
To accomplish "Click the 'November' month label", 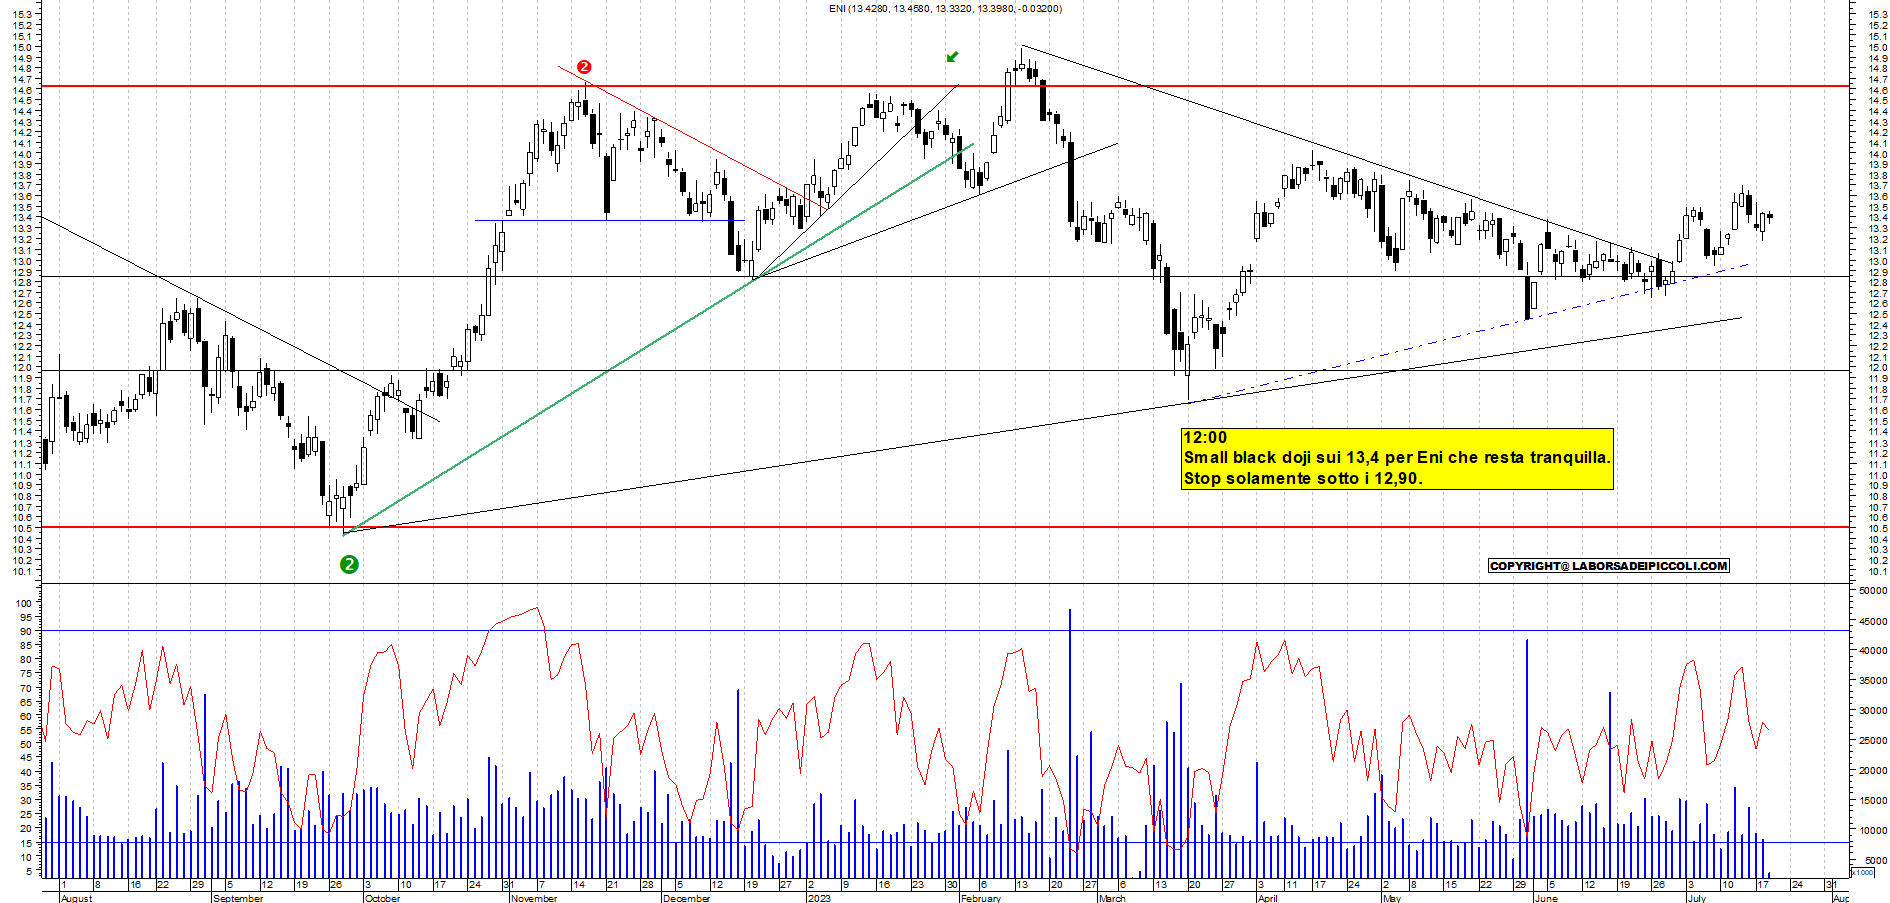I will 534,898.
